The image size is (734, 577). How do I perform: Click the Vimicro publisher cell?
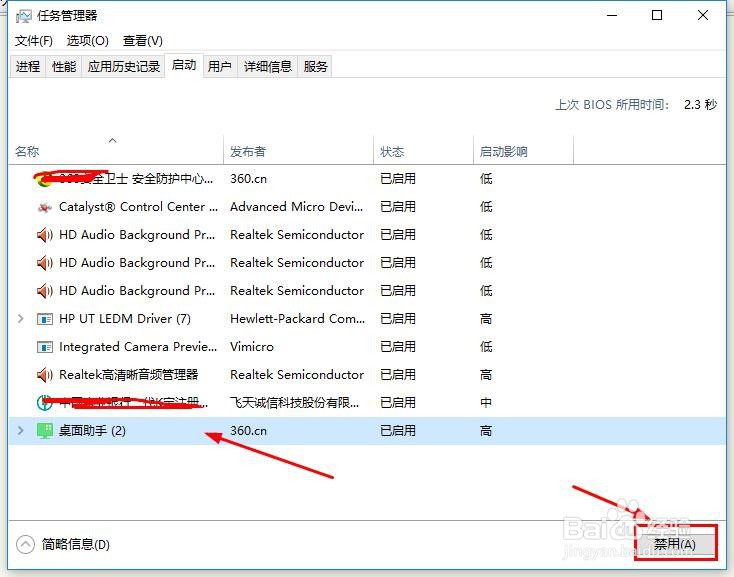252,347
